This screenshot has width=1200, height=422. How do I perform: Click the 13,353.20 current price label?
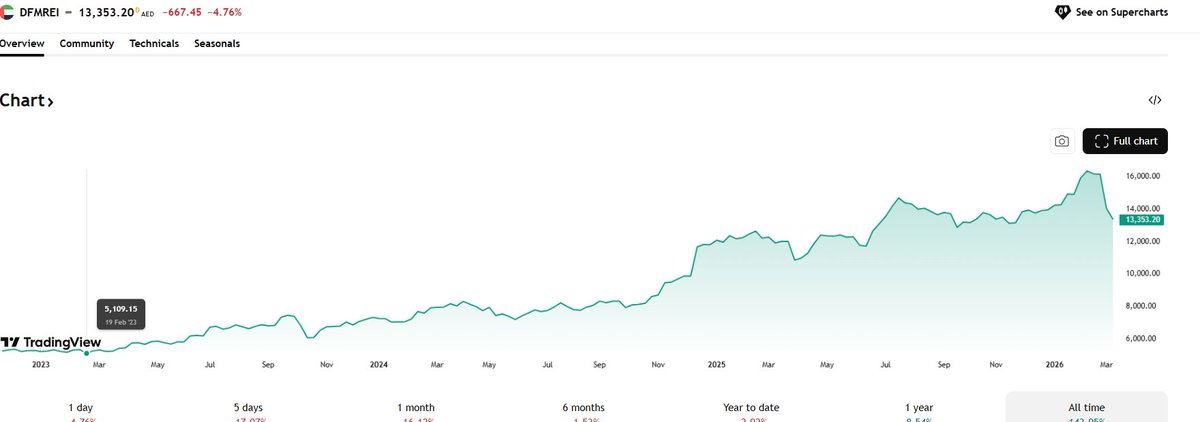click(1141, 219)
